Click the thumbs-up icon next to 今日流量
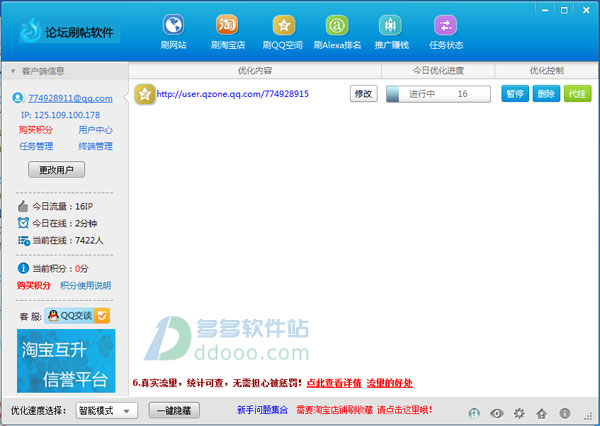The height and width of the screenshot is (426, 600). click(x=23, y=206)
